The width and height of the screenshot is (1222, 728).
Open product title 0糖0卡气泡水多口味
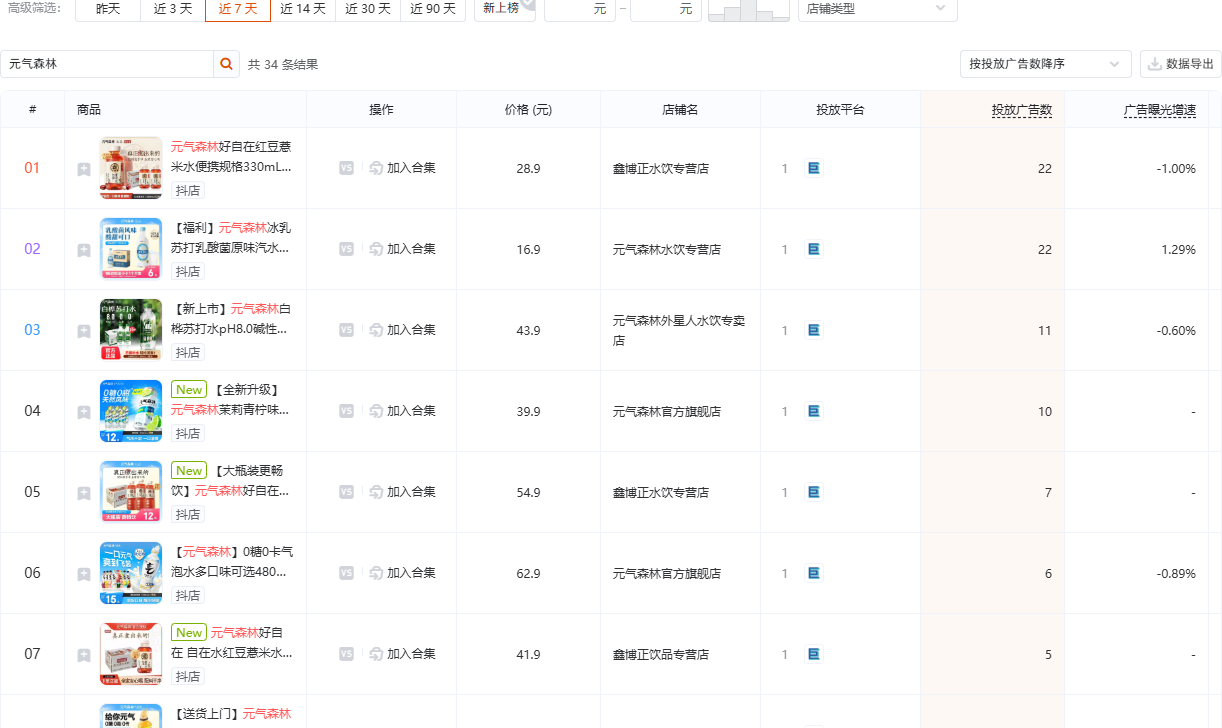point(232,561)
